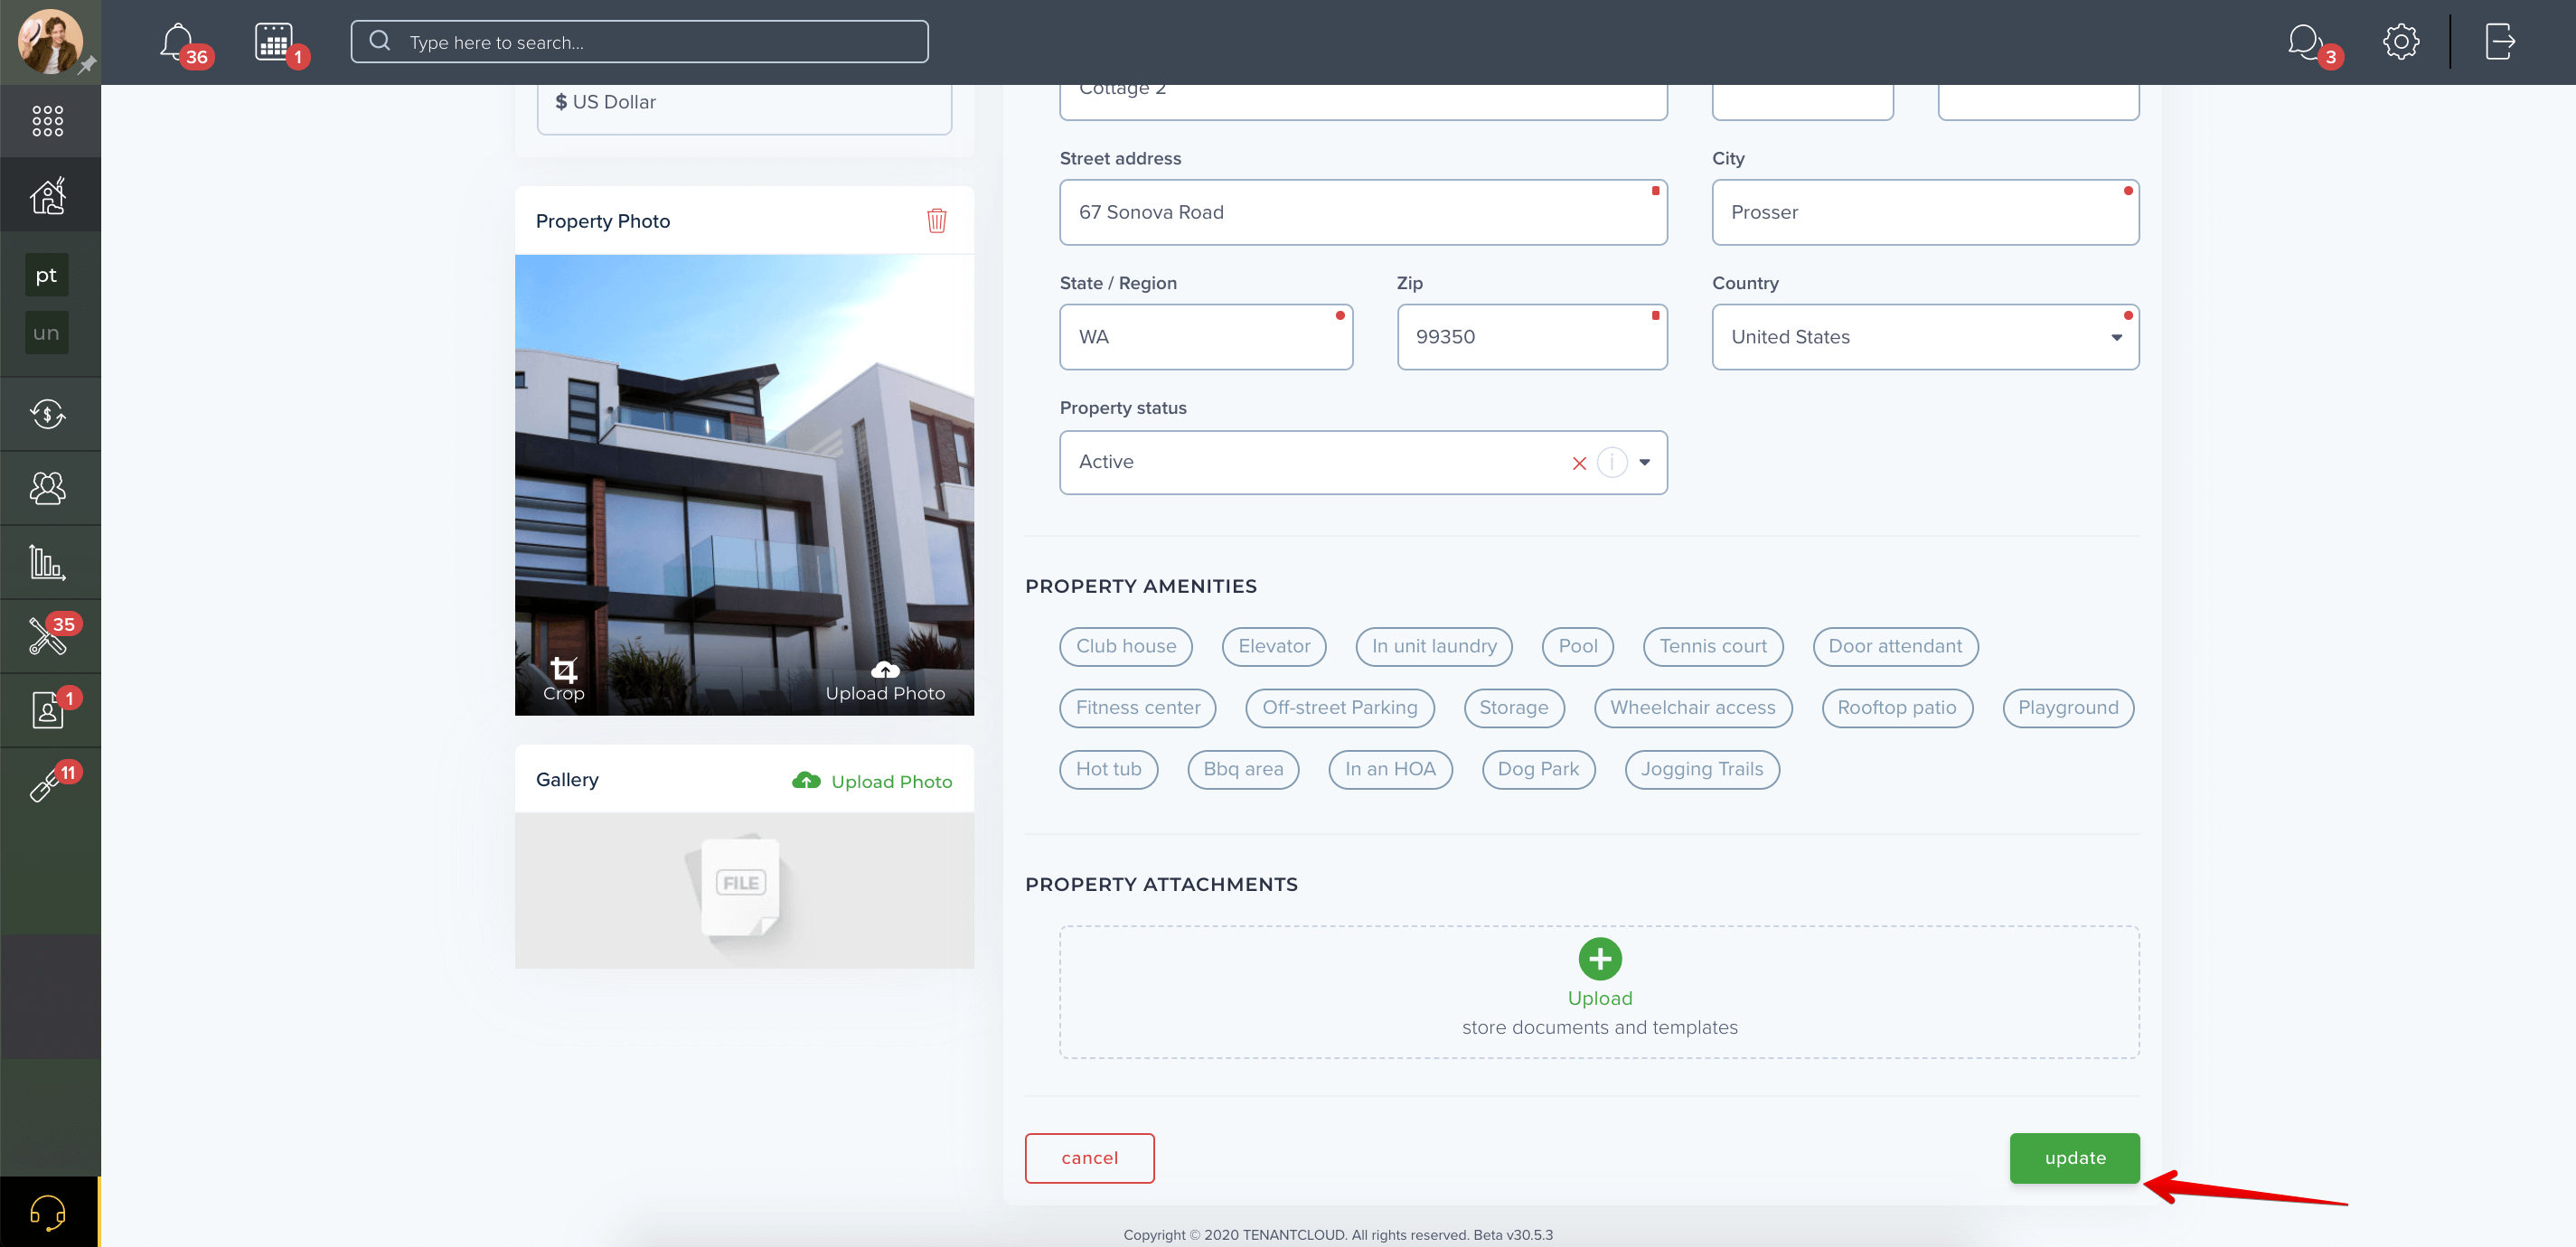Image resolution: width=2576 pixels, height=1247 pixels.
Task: Open the contacts people icon in sidebar
Action: point(48,488)
